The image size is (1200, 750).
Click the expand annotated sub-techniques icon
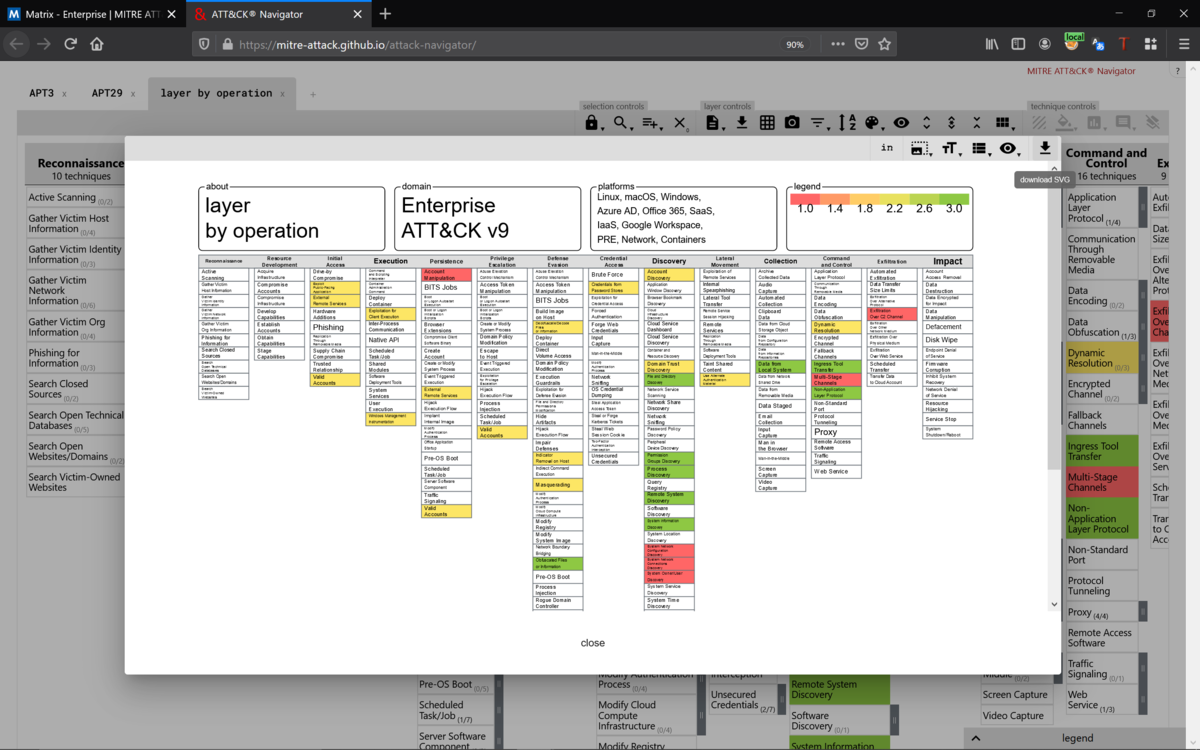951,123
